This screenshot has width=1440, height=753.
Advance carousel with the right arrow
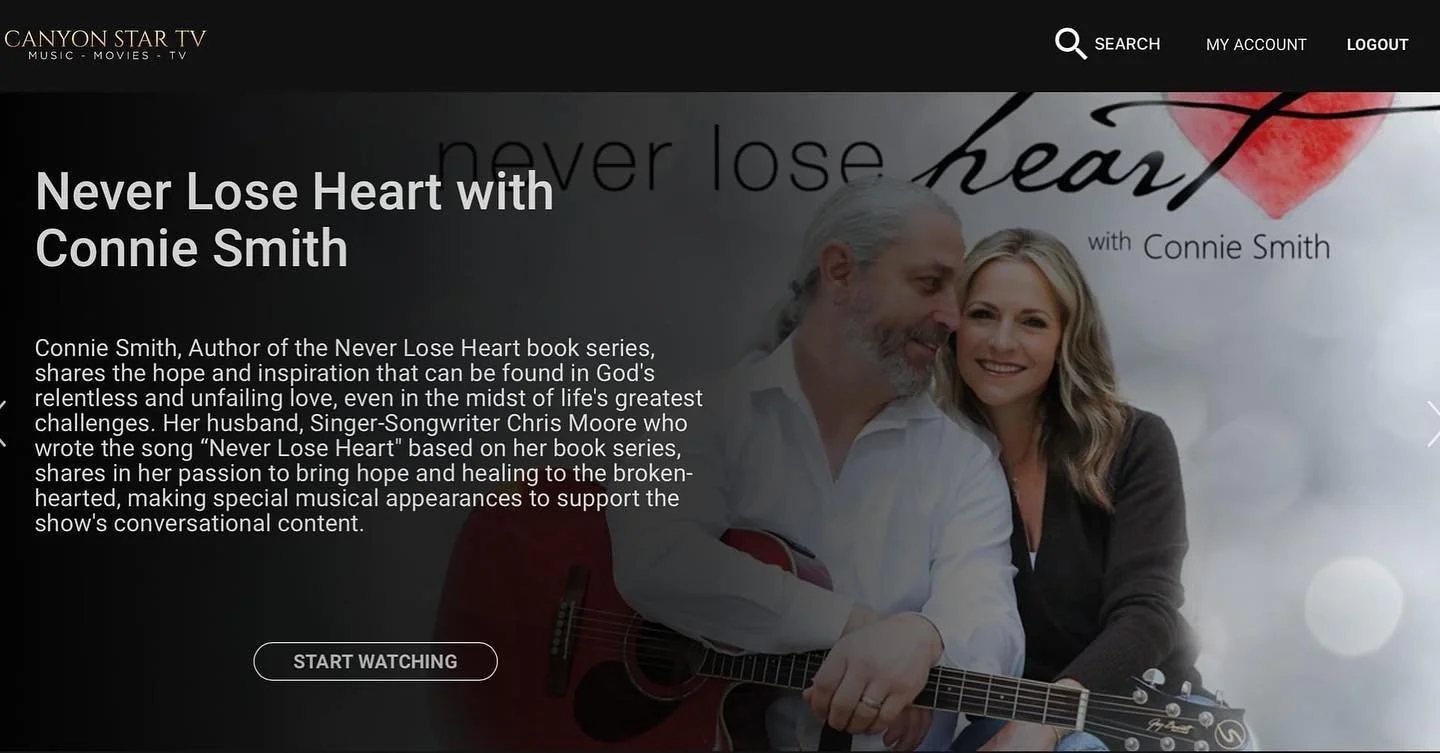pyautogui.click(x=1433, y=423)
